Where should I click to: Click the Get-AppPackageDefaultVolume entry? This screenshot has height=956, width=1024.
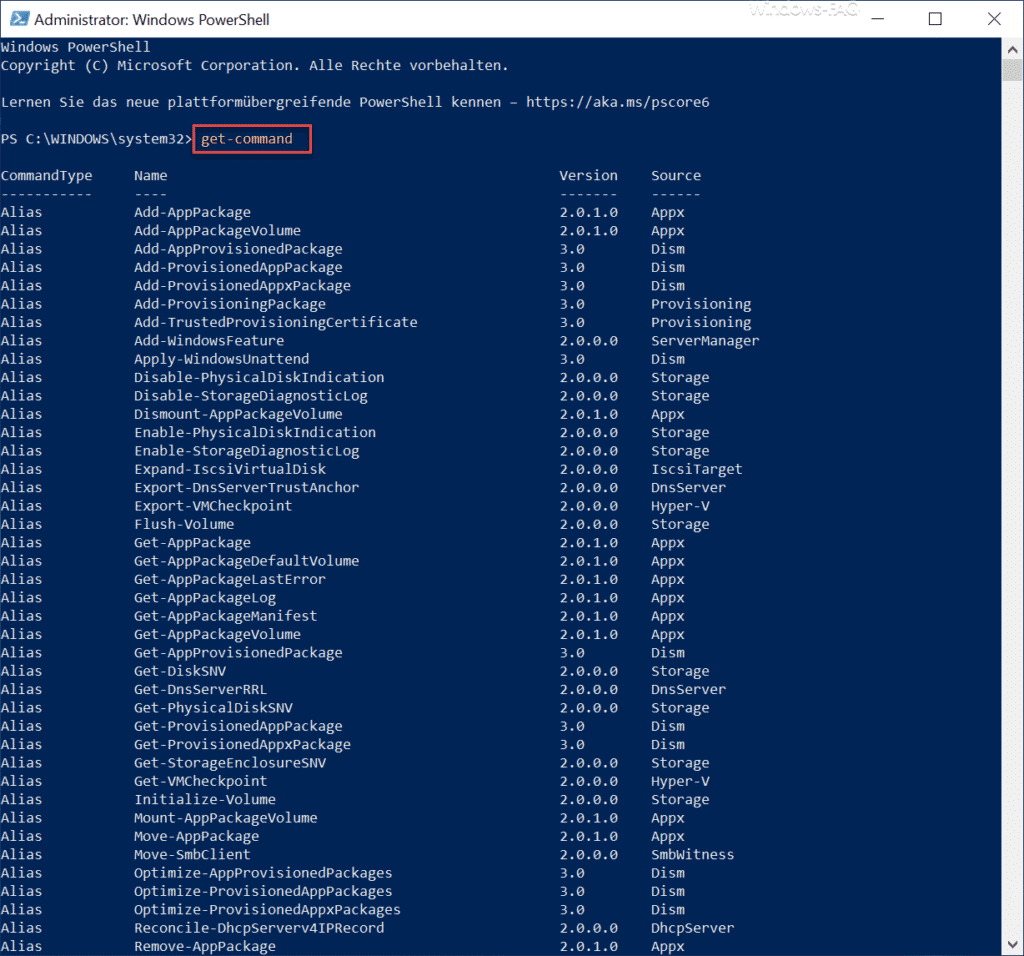[247, 561]
